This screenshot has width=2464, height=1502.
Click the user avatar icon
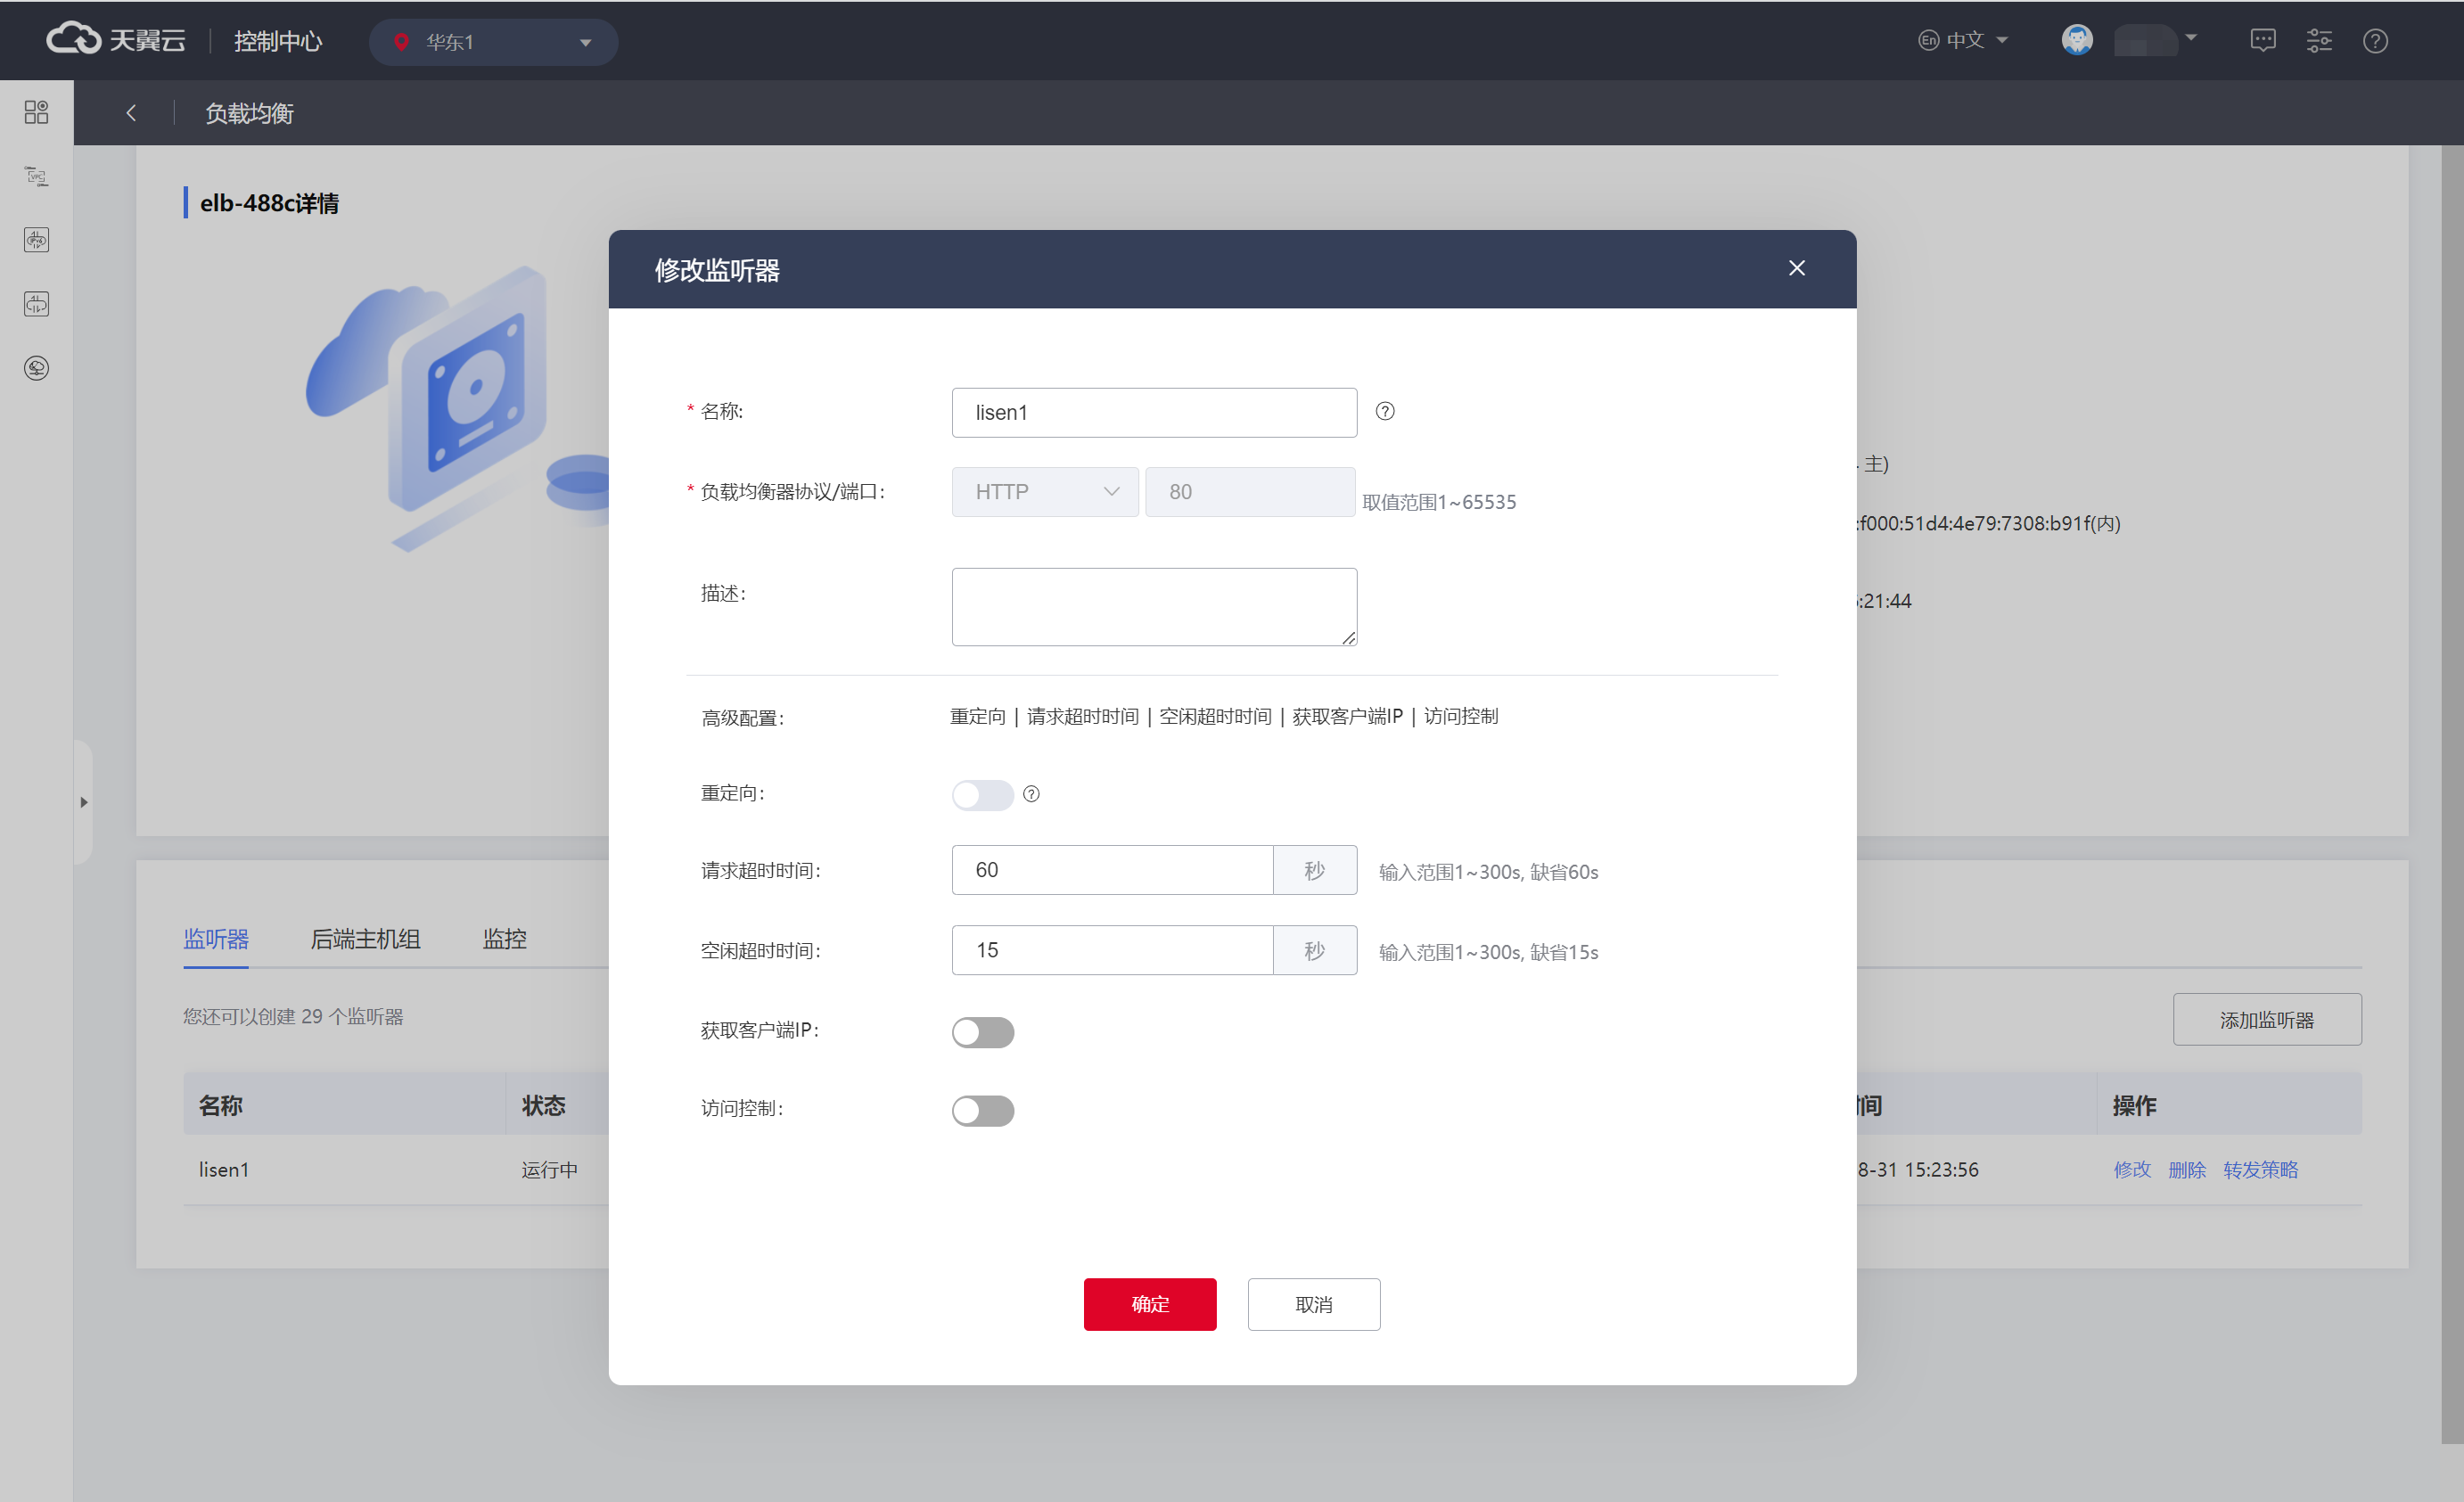pyautogui.click(x=2077, y=40)
